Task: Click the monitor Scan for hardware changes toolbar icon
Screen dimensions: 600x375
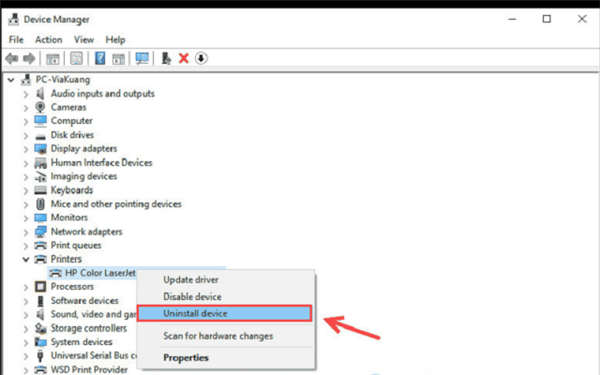Action: point(142,58)
